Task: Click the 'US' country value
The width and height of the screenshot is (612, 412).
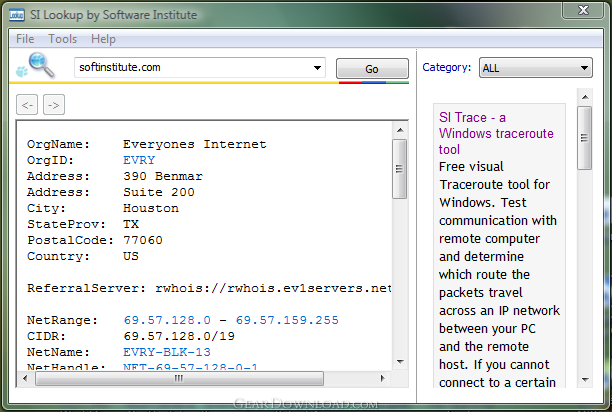Action: pos(131,256)
